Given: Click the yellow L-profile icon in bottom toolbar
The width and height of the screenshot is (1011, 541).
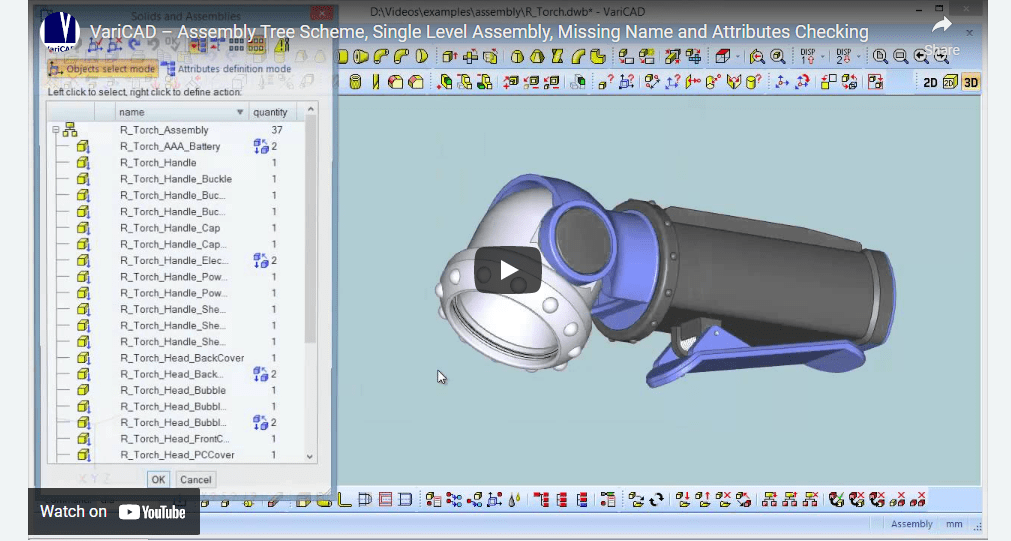Looking at the screenshot, I should [344, 500].
